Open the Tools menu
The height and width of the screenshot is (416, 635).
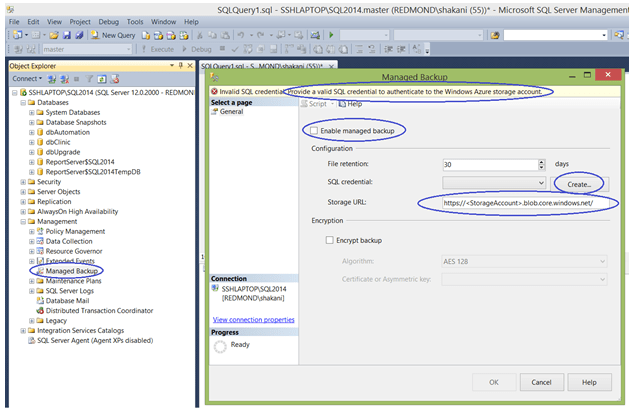(x=135, y=22)
